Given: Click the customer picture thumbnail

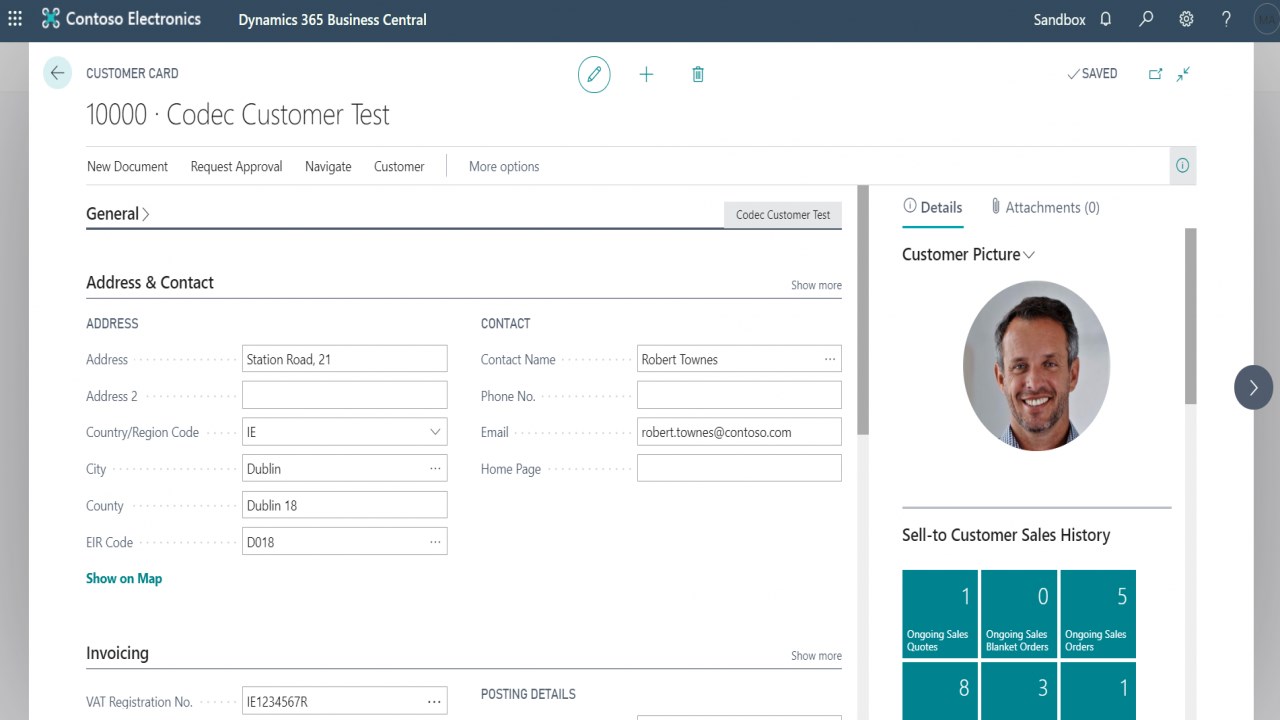Looking at the screenshot, I should [x=1036, y=366].
